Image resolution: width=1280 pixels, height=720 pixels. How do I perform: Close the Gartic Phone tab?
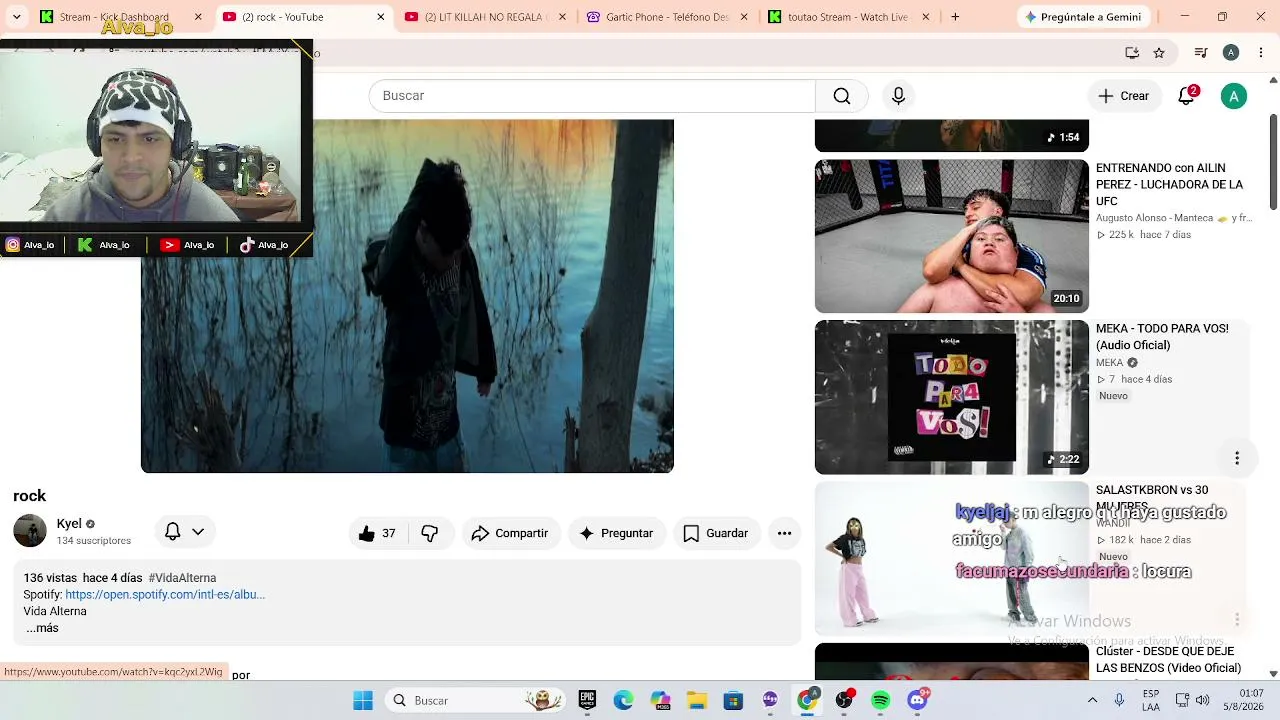[x=744, y=17]
